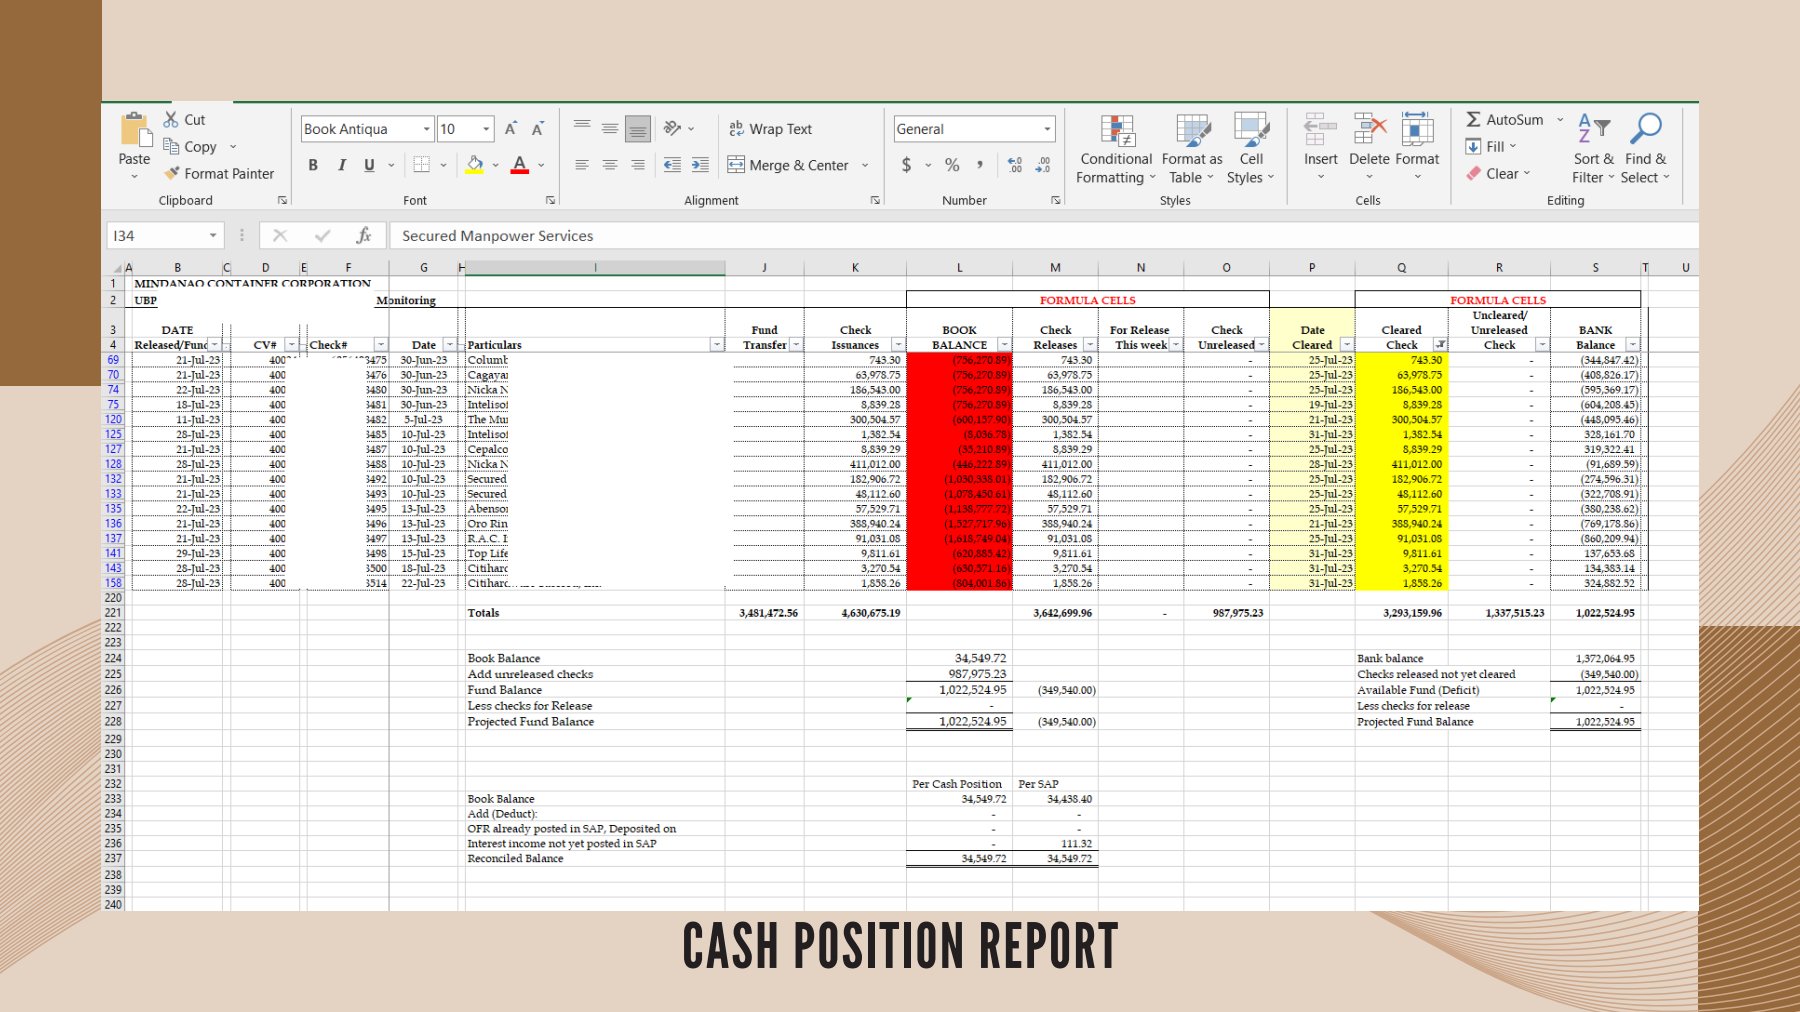The height and width of the screenshot is (1012, 1800).
Task: Toggle Align Left for cell text
Action: pos(582,165)
